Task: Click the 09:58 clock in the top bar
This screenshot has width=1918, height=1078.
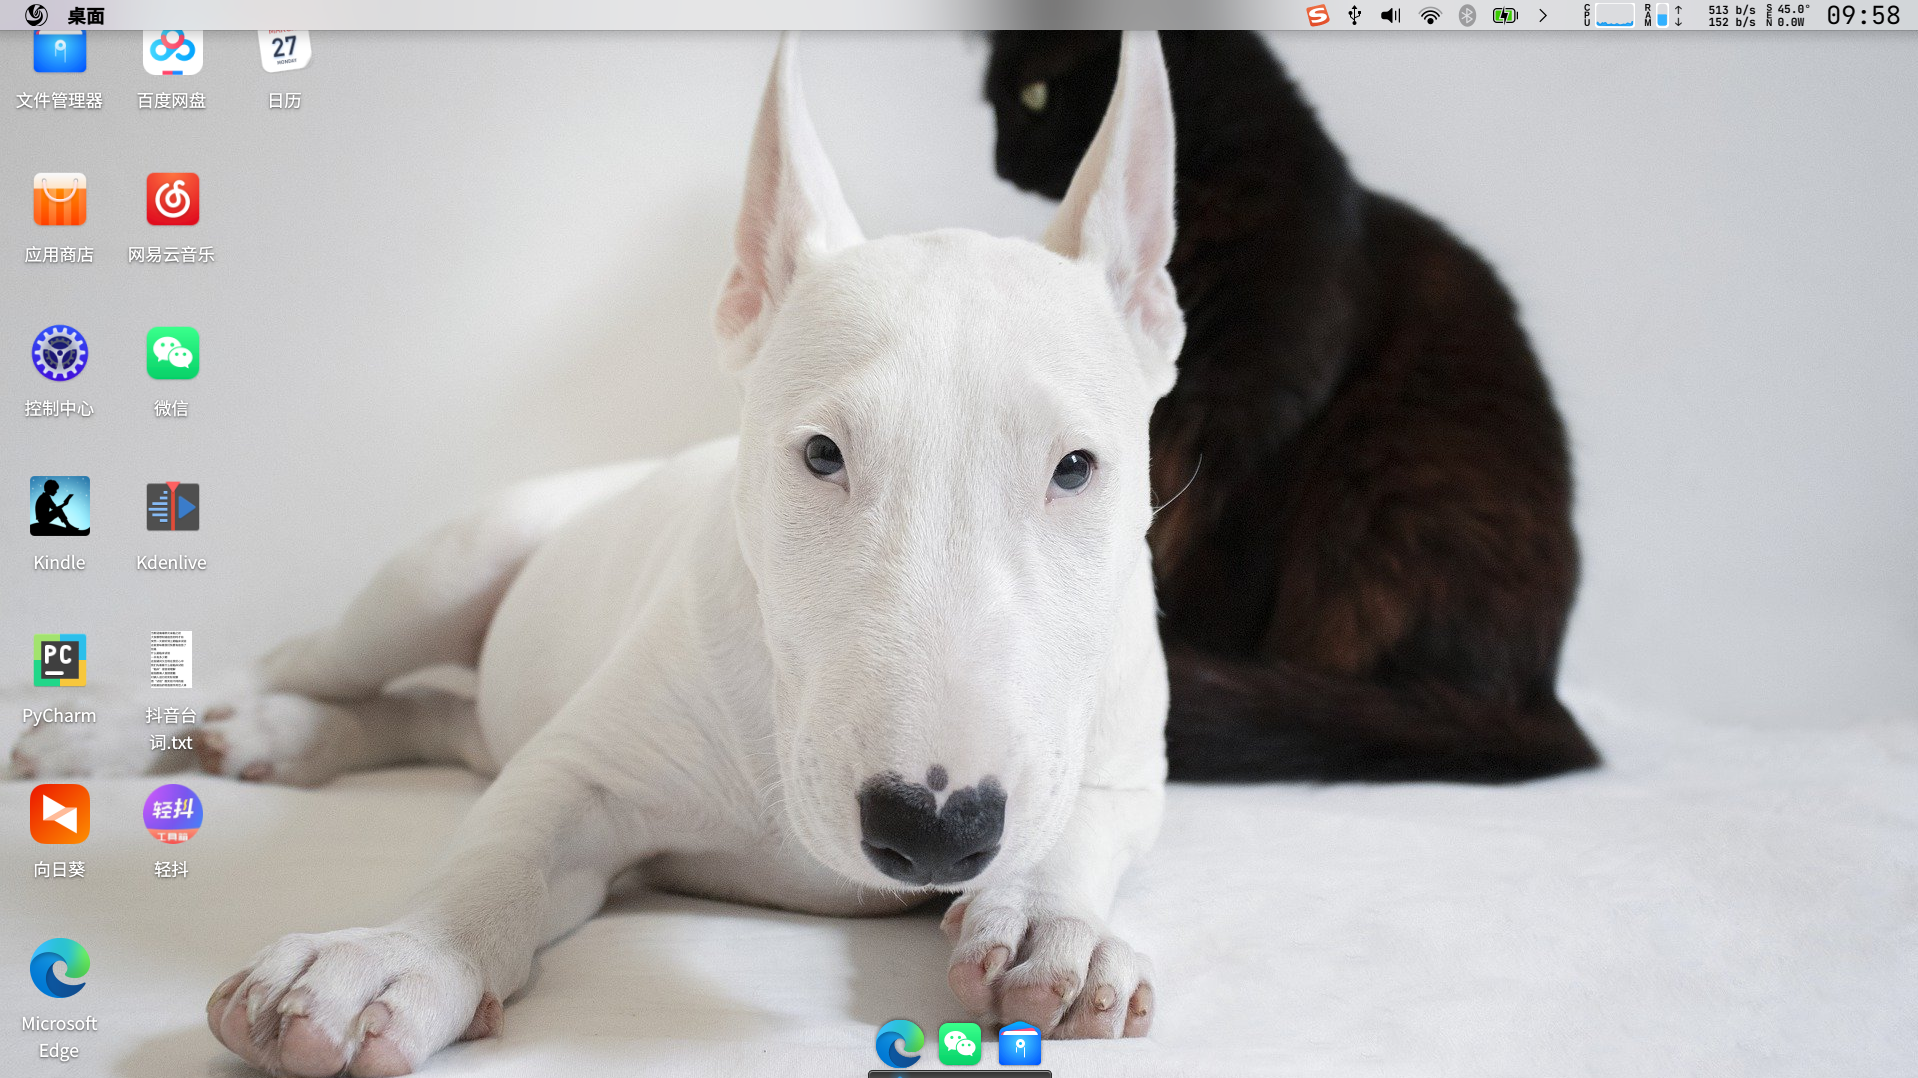Action: [1862, 15]
